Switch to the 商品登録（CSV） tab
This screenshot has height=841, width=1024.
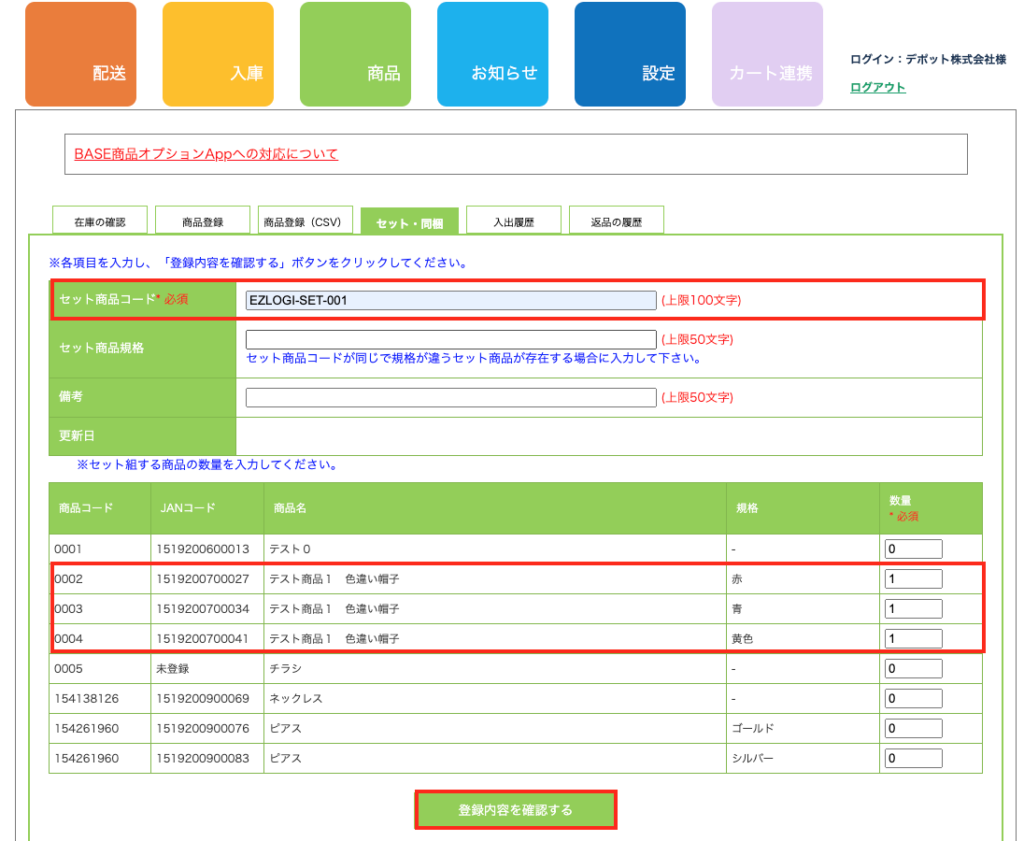pyautogui.click(x=302, y=221)
